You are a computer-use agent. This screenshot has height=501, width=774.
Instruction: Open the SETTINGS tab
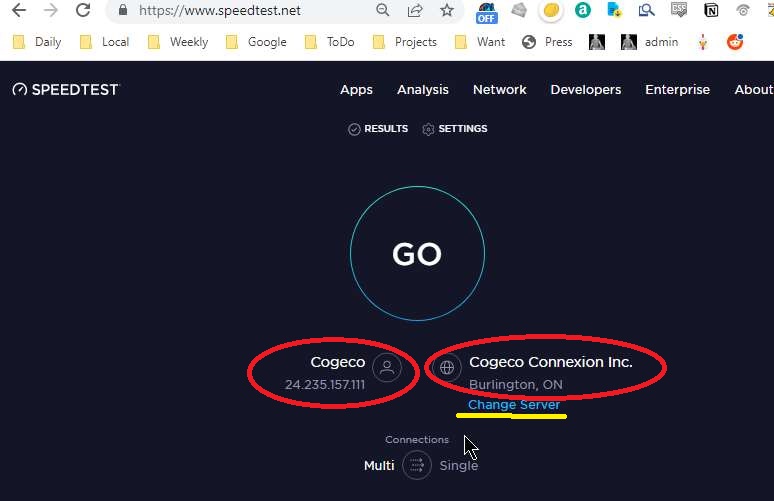[x=455, y=129]
